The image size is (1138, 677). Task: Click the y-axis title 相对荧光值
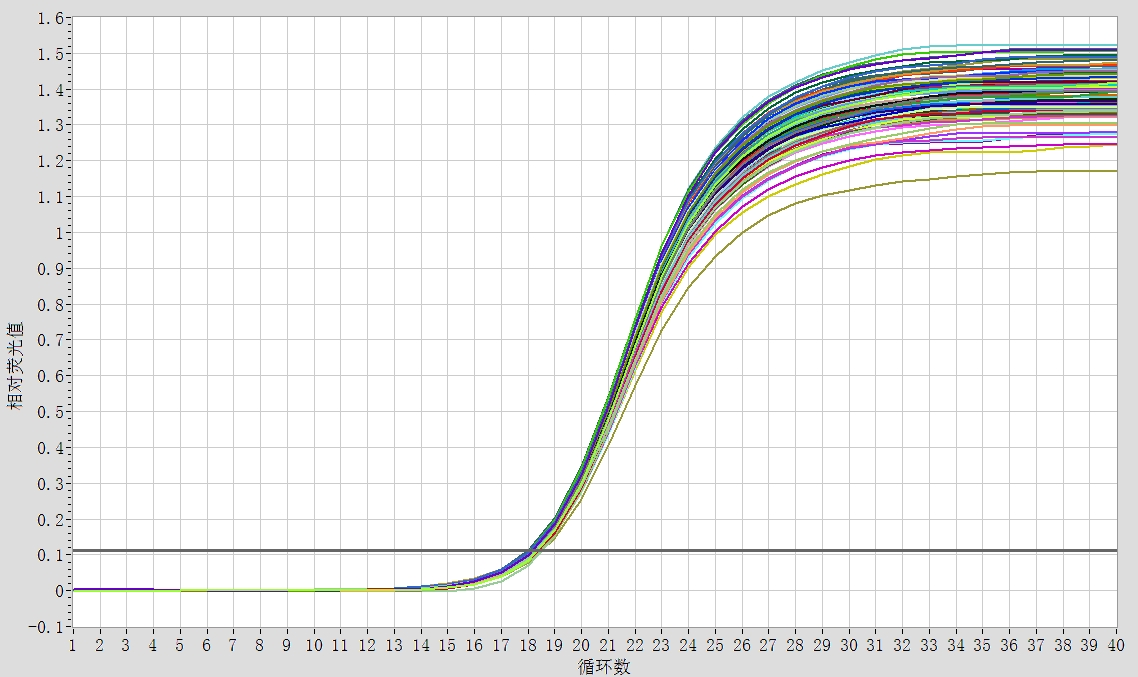coord(16,366)
